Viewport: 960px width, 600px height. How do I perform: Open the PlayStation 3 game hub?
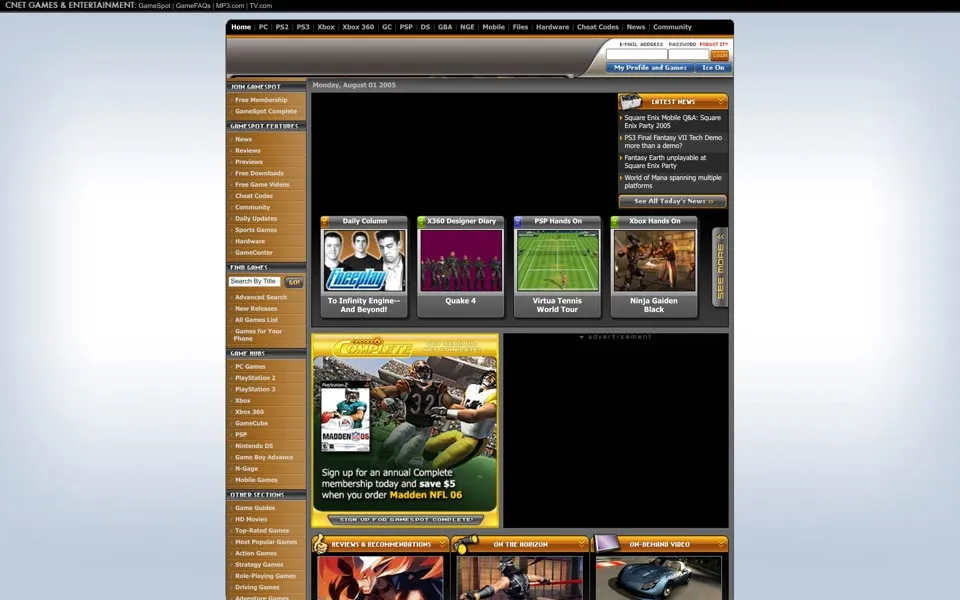coord(255,389)
